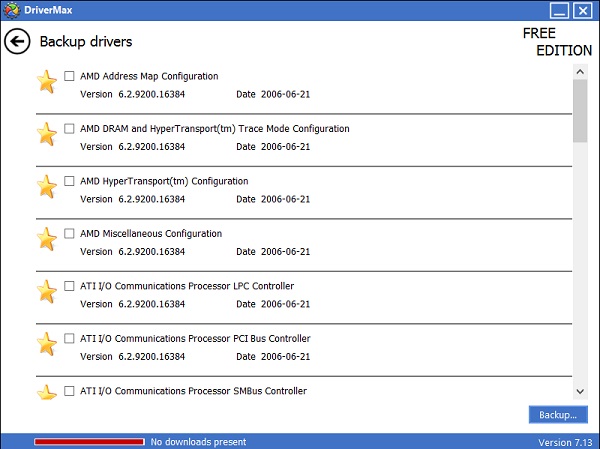Click 'AMD DRAM and HyperTransport(tm) Trace Mode Configuration' text

[215, 129]
